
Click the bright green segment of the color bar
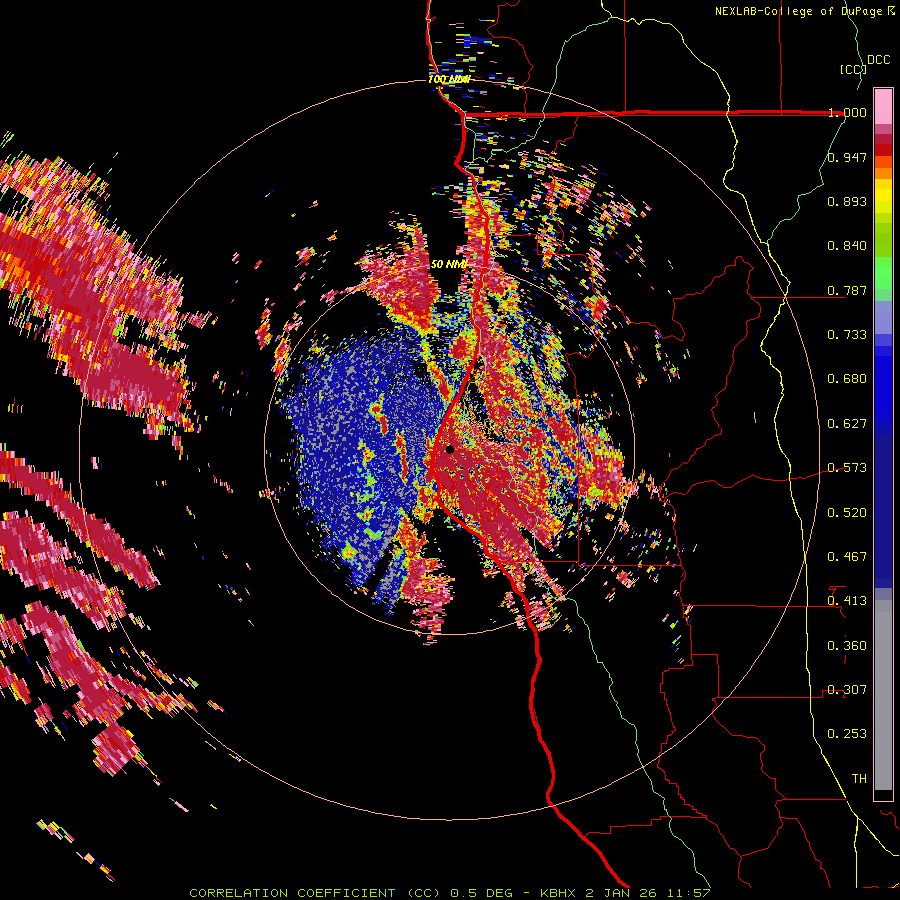coord(883,273)
